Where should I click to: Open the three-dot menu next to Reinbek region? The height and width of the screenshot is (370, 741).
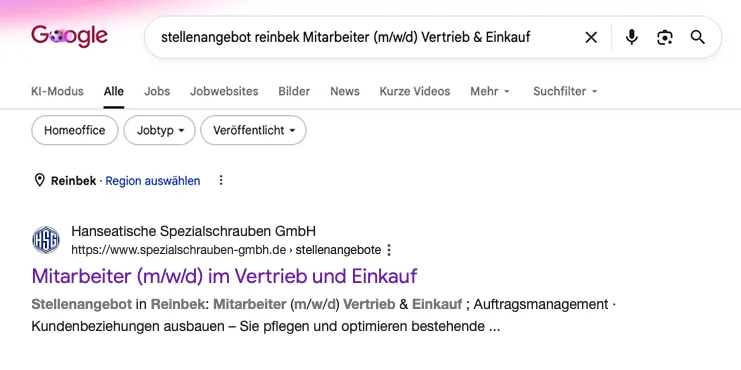click(221, 181)
